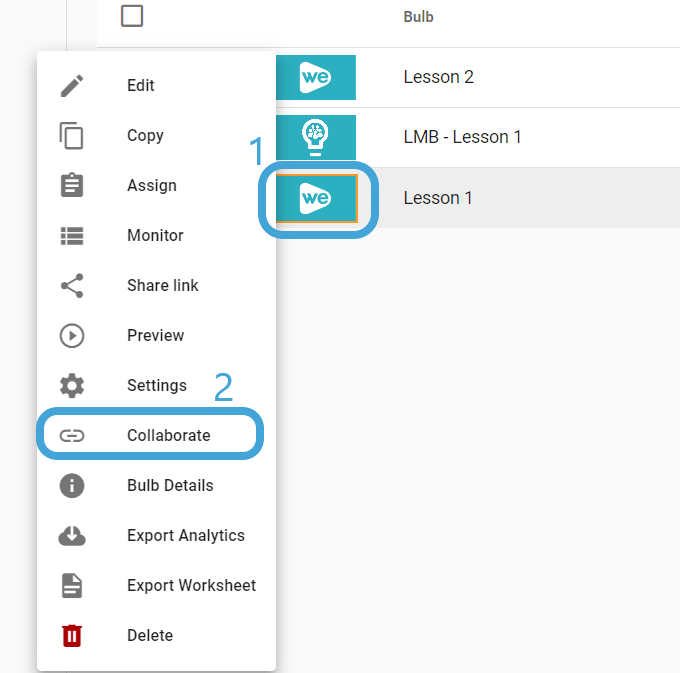
Task: Open Bulb Details menu entry
Action: pyautogui.click(x=157, y=486)
